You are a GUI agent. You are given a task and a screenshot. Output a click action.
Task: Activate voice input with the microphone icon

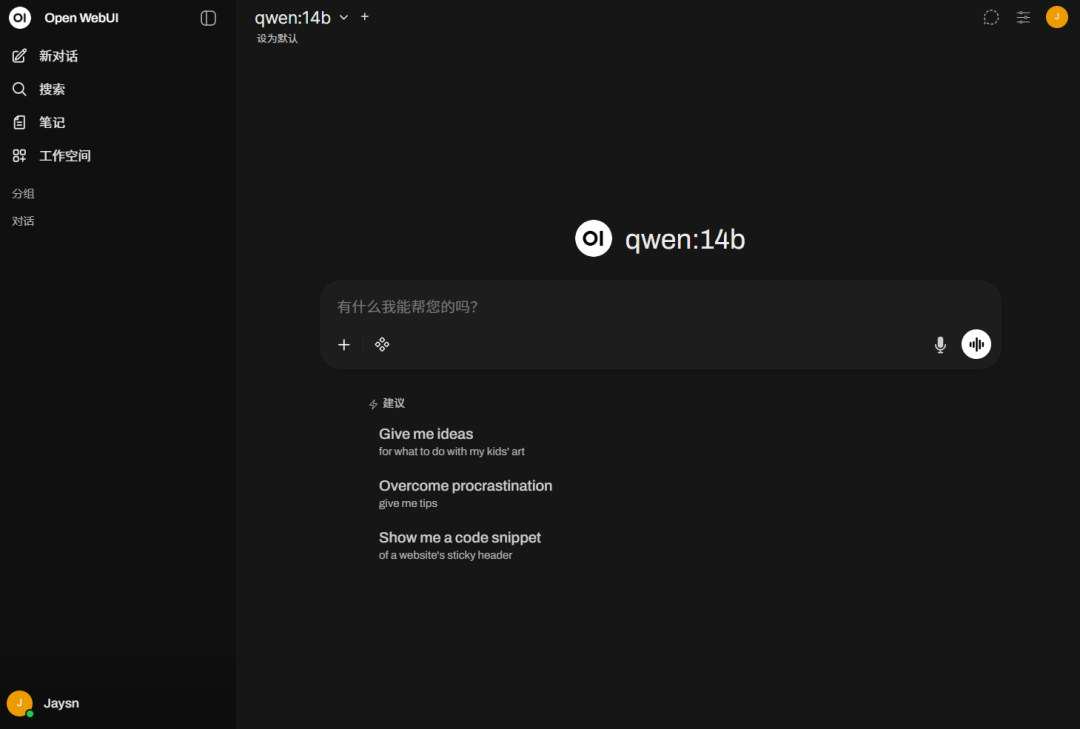(x=940, y=344)
